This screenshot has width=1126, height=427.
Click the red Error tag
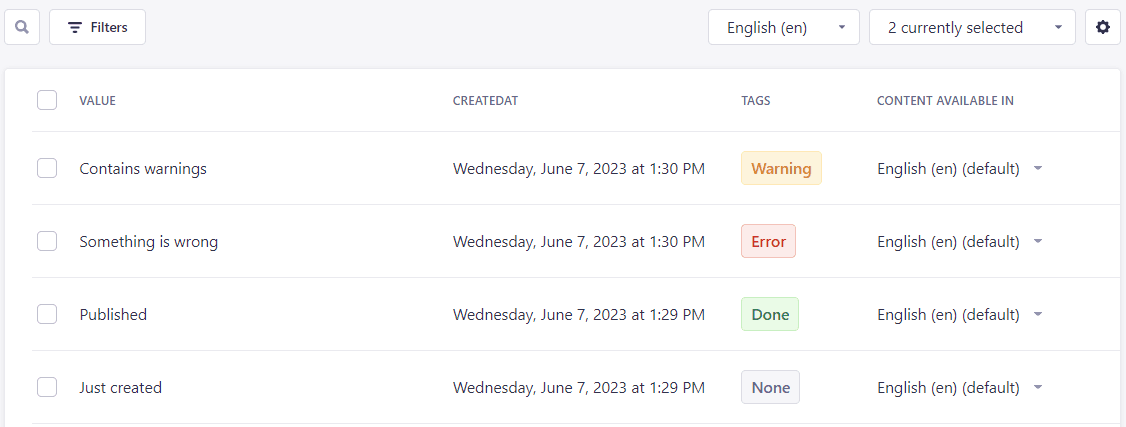tap(768, 241)
